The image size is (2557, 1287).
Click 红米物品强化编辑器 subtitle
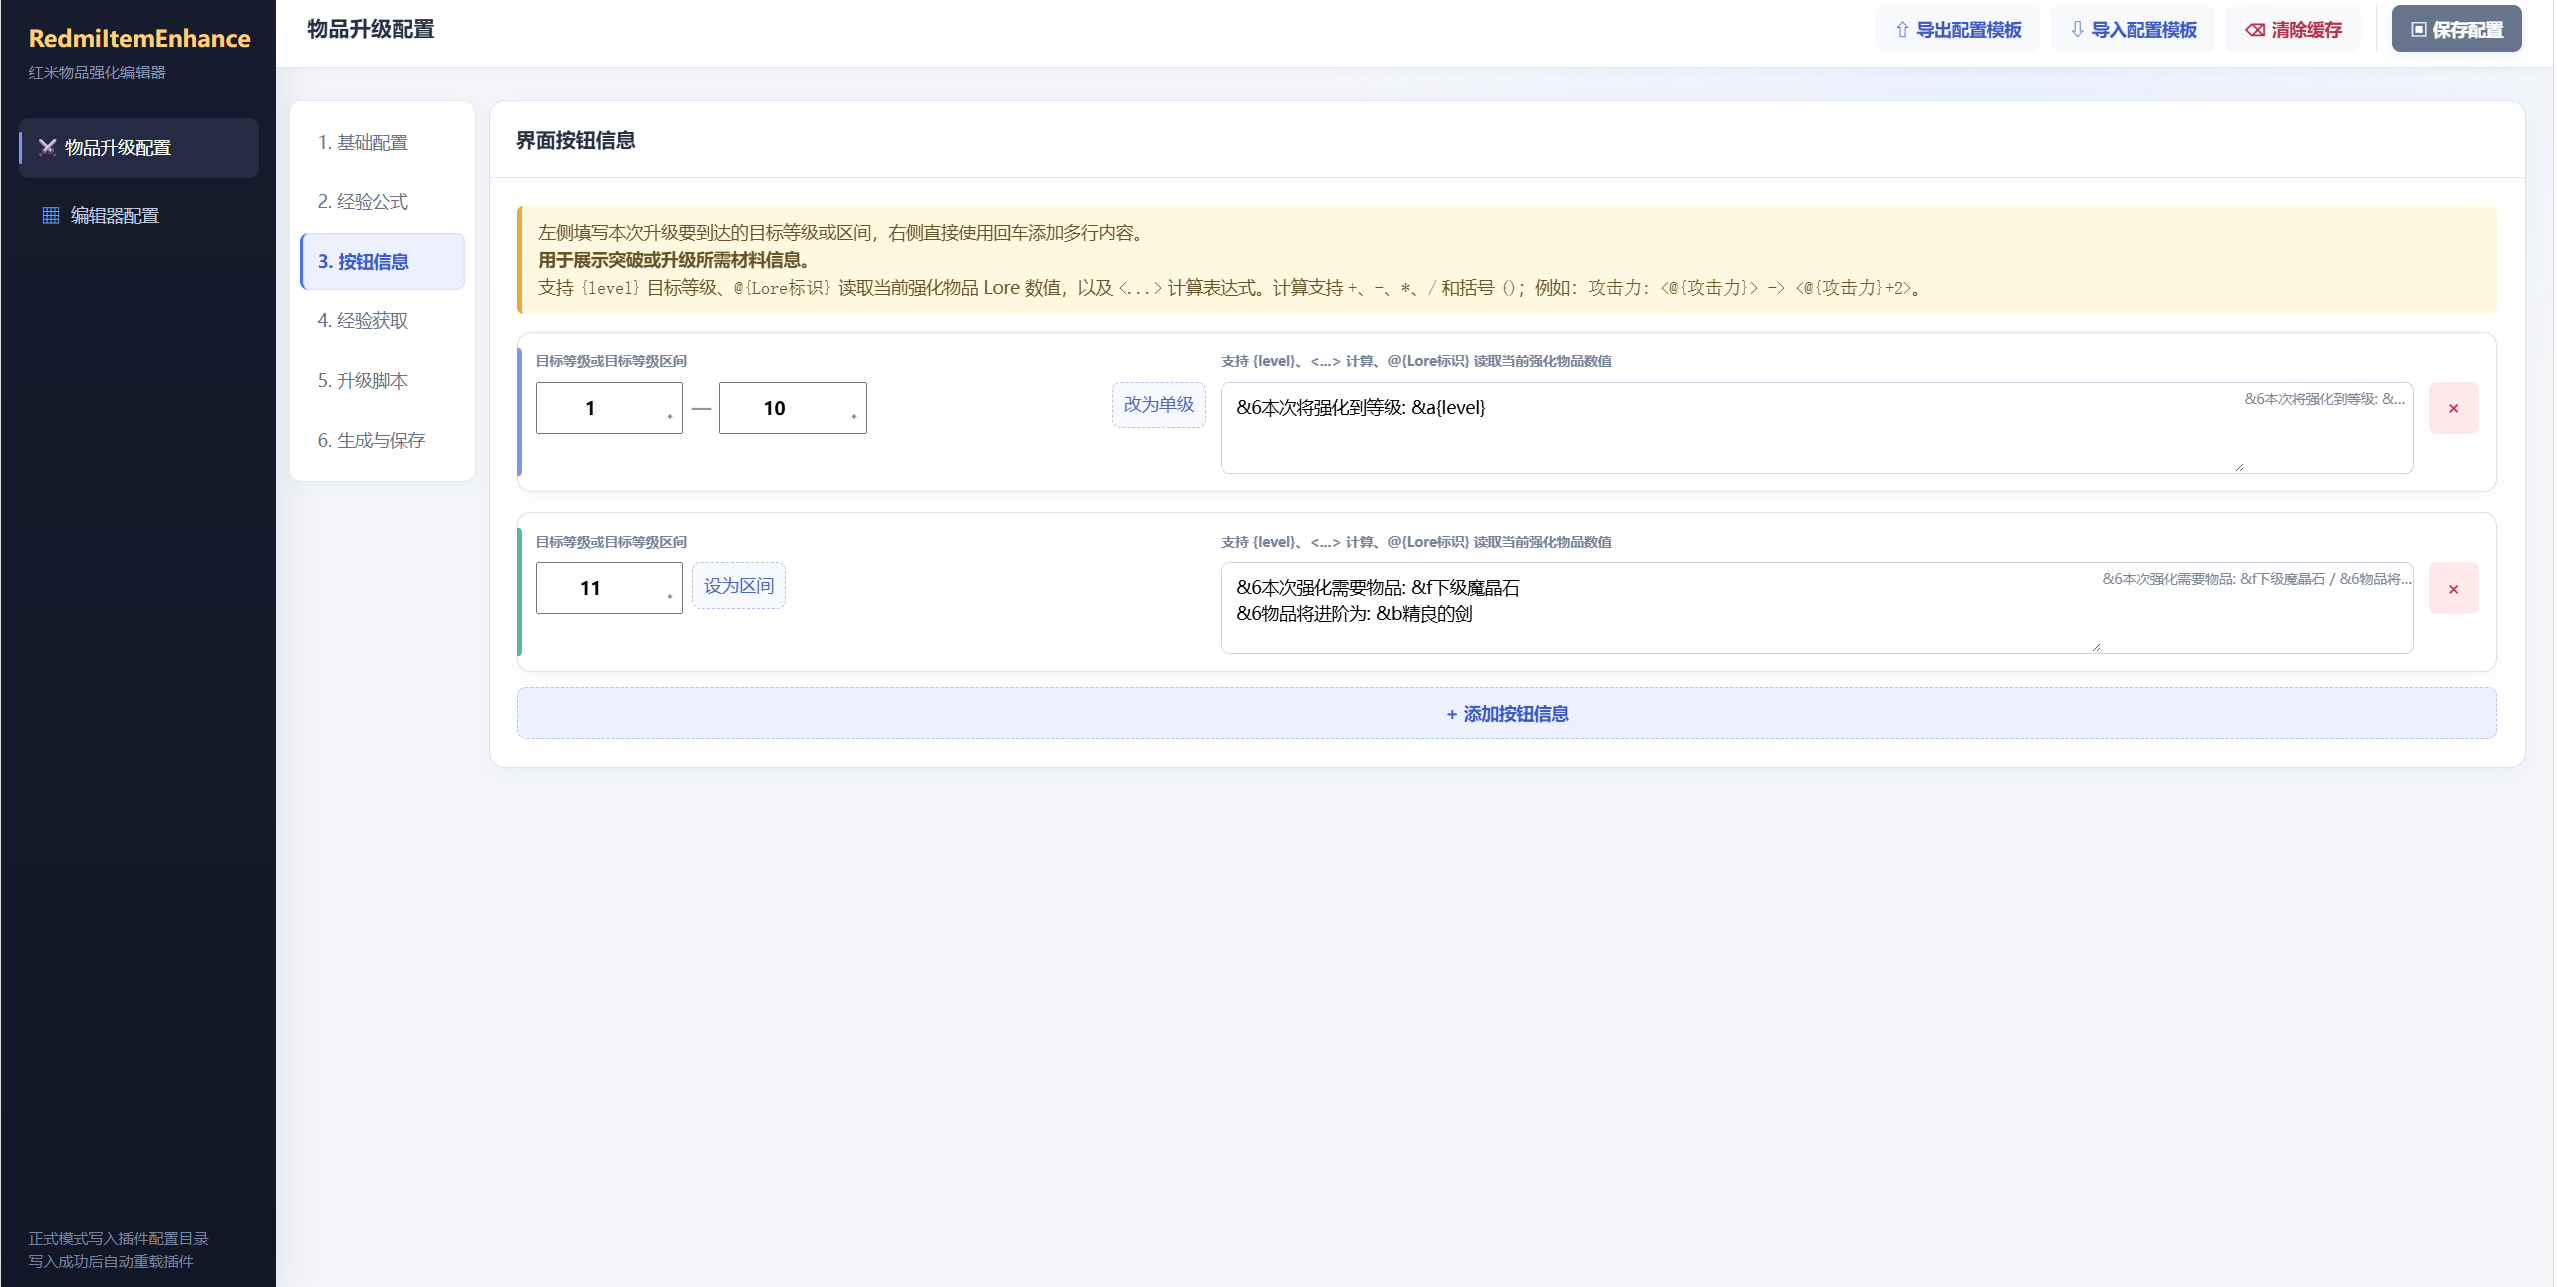[97, 72]
